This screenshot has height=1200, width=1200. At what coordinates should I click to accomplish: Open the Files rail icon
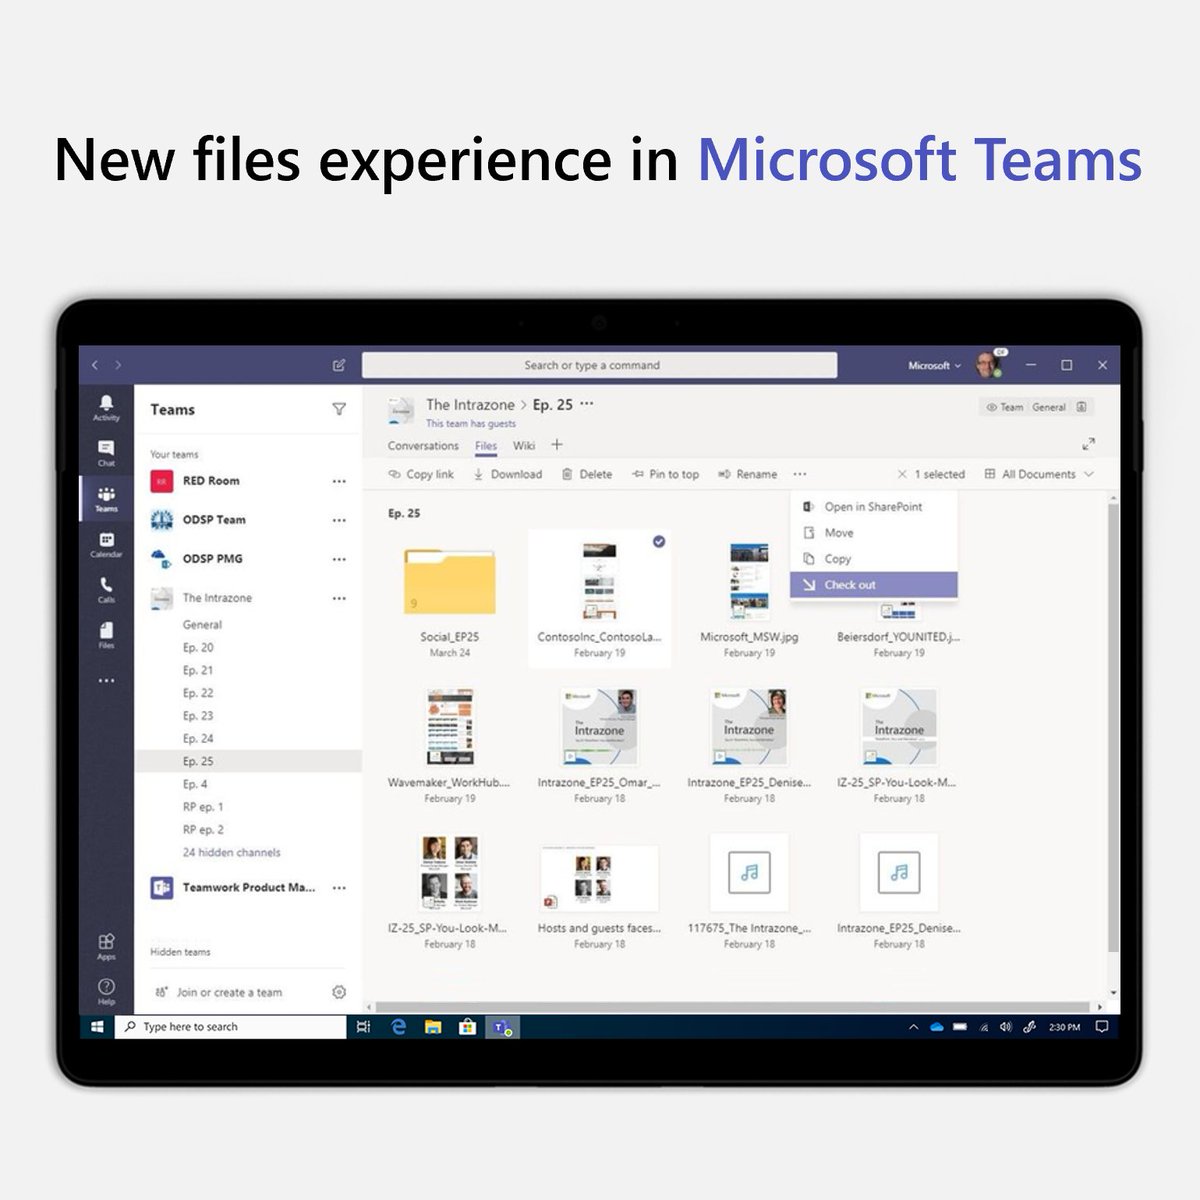pyautogui.click(x=106, y=636)
